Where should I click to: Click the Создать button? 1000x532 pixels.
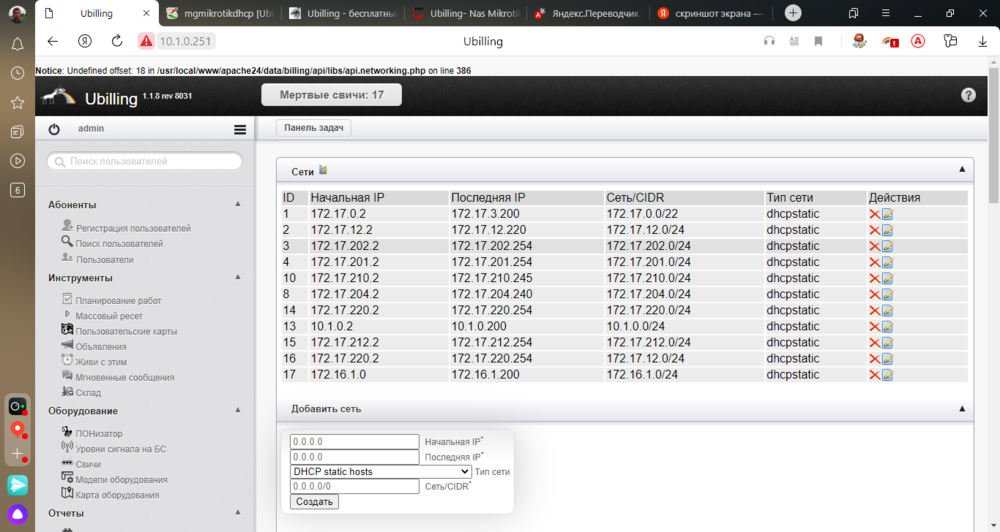314,501
